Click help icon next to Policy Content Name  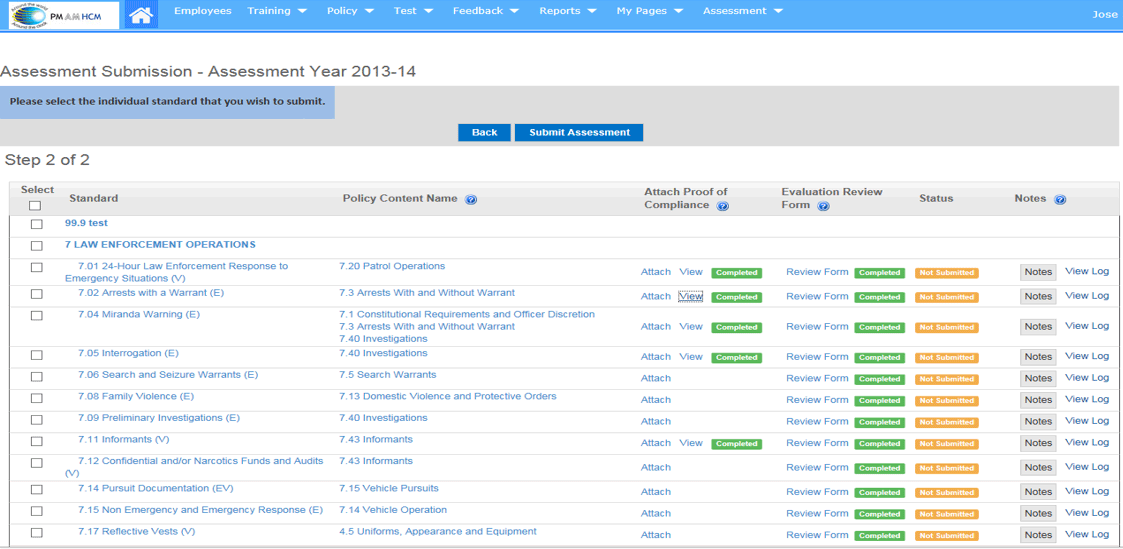pos(471,199)
